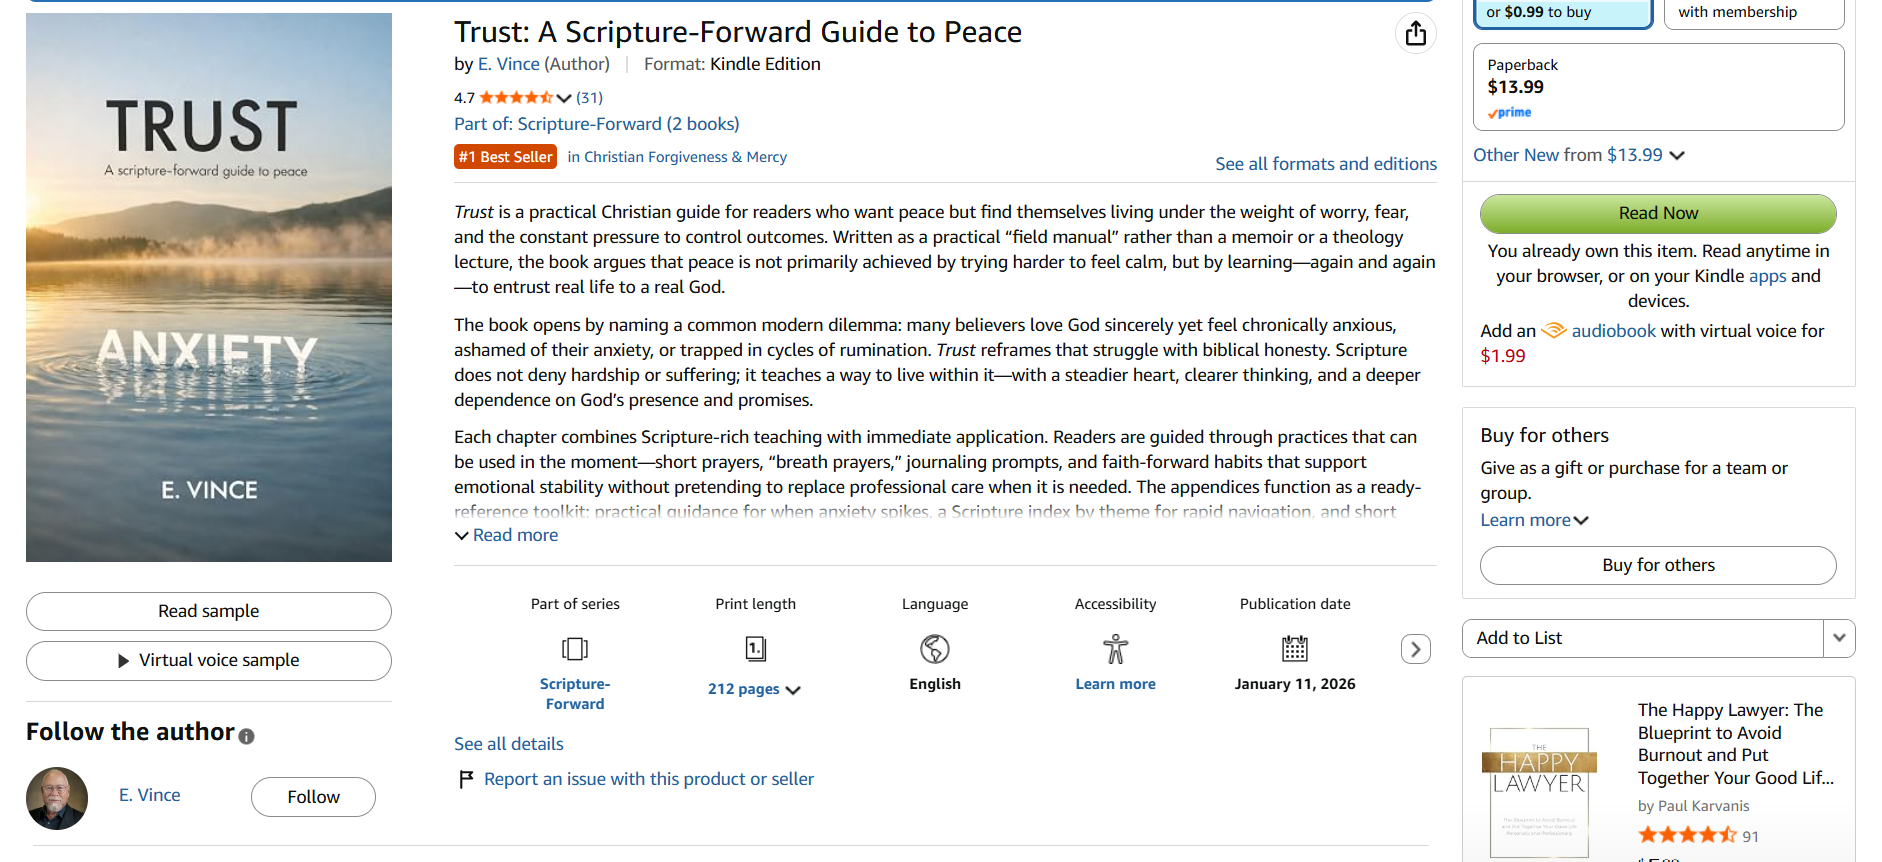Click the Follow the author info icon
The height and width of the screenshot is (862, 1882).
pos(247,736)
